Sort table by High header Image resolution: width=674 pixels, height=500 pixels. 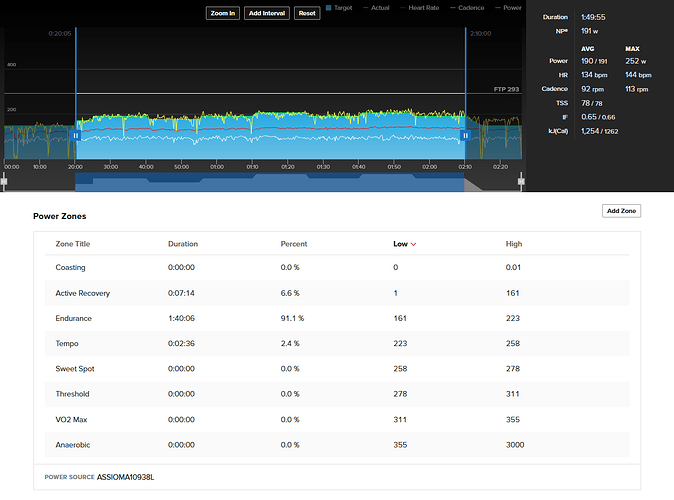514,244
